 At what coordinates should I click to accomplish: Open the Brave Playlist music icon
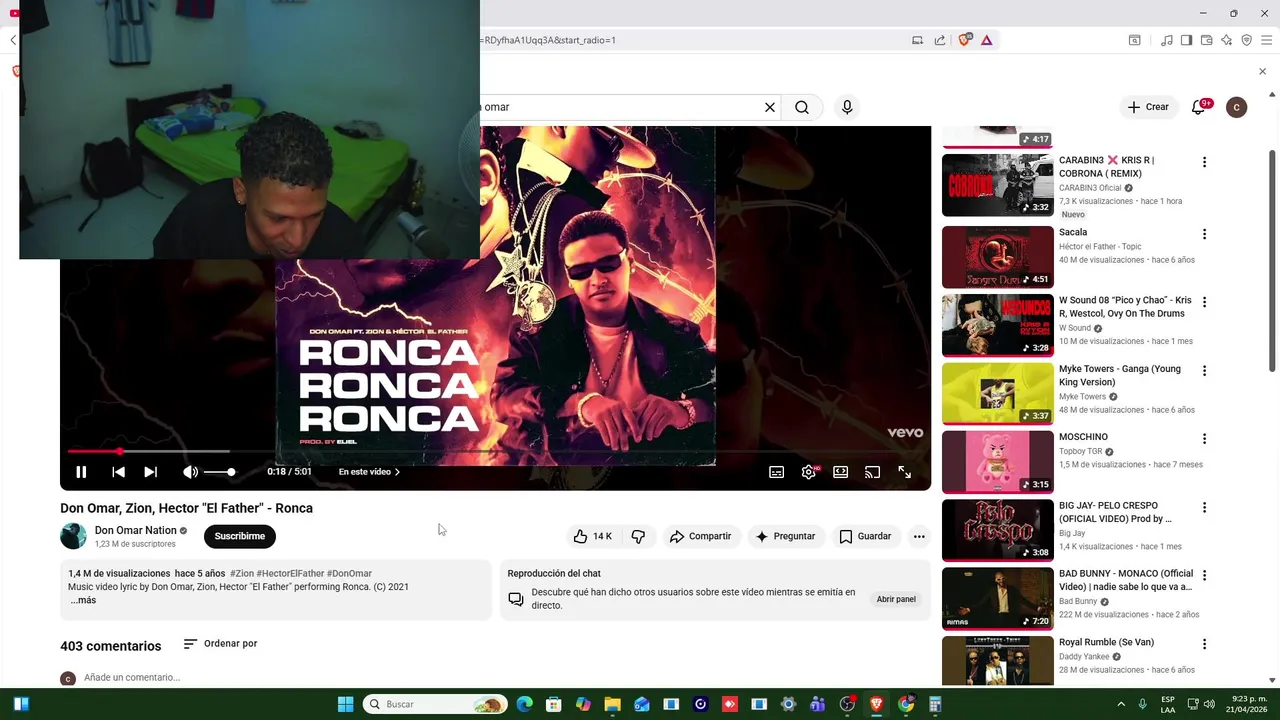click(1166, 40)
